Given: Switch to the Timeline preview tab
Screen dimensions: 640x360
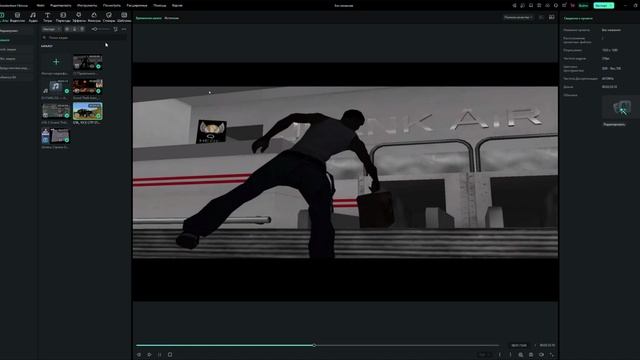Looking at the screenshot, I should point(149,18).
